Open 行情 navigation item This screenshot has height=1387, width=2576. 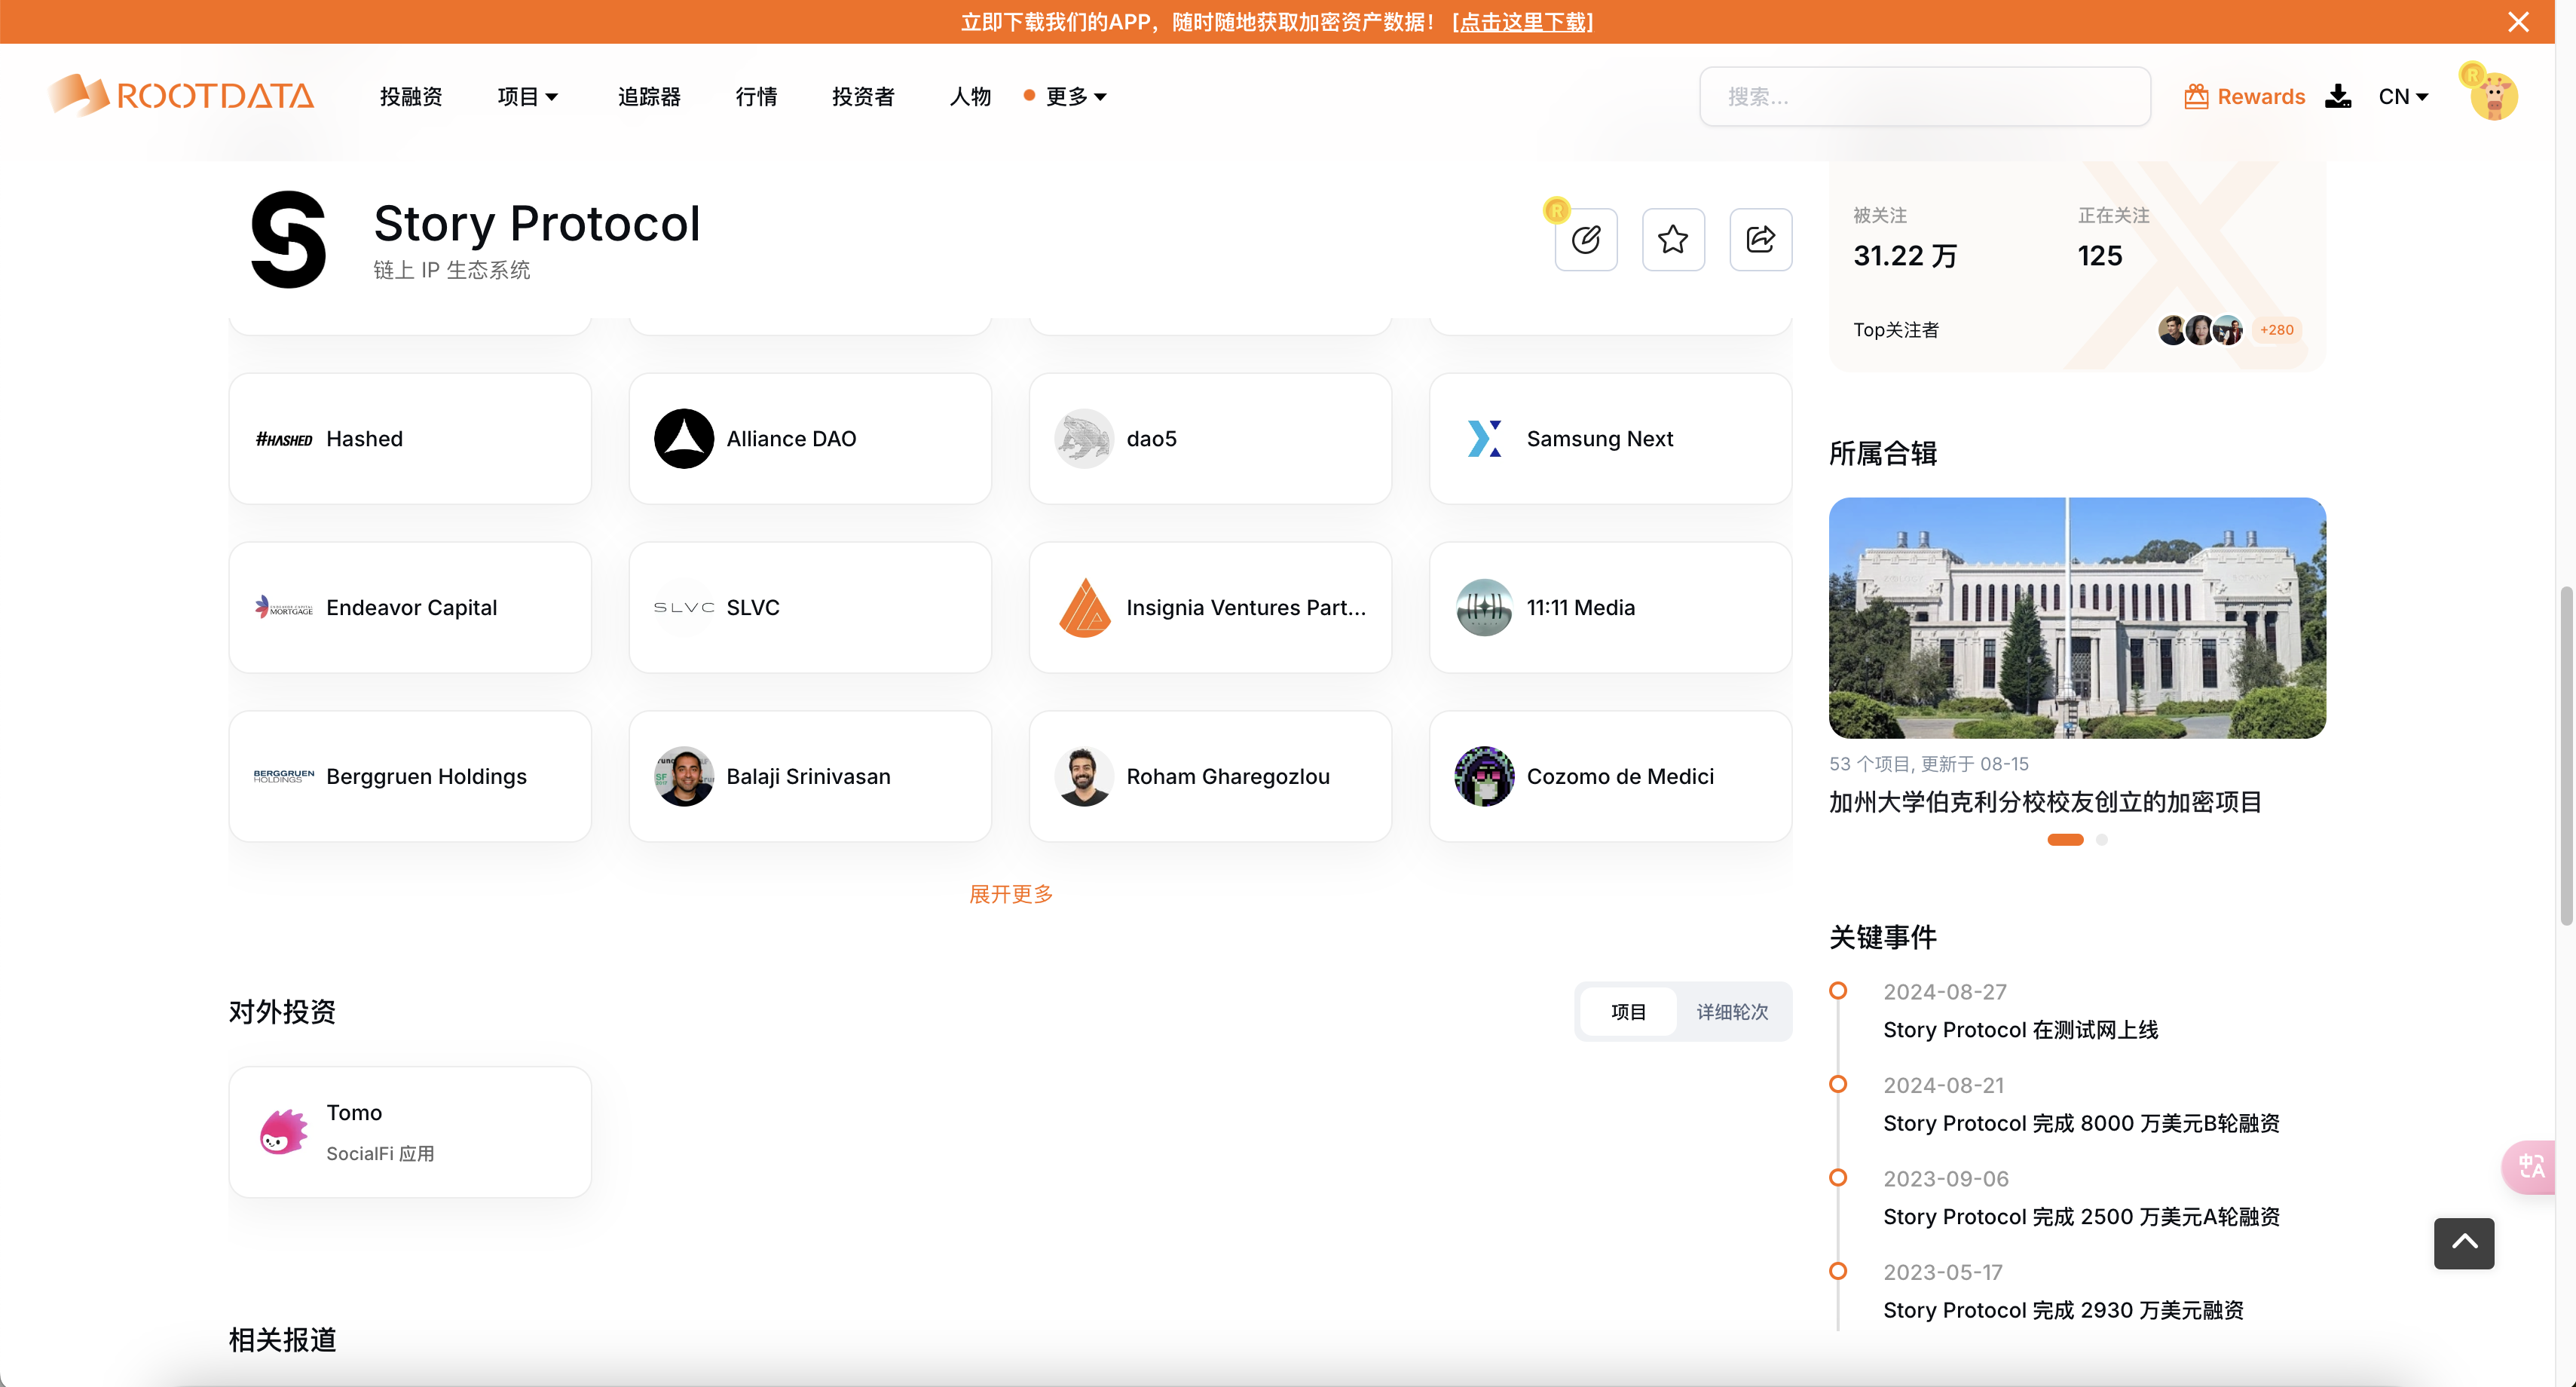pos(756,96)
